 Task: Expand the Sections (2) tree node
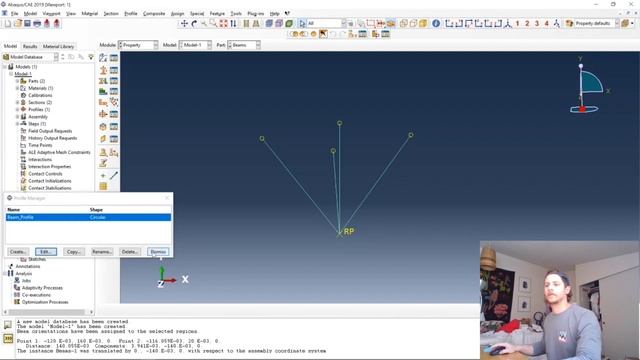pos(17,102)
